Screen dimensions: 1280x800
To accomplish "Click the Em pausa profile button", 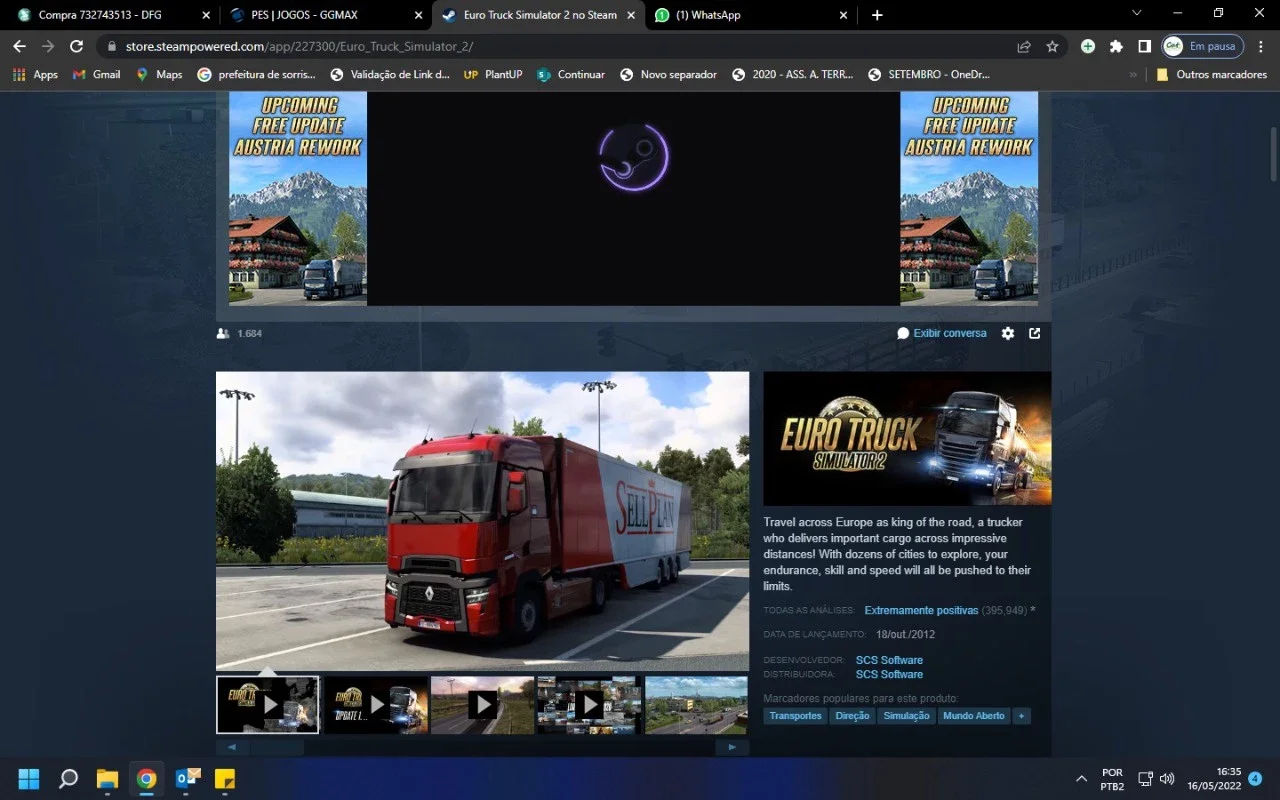I will (1203, 46).
